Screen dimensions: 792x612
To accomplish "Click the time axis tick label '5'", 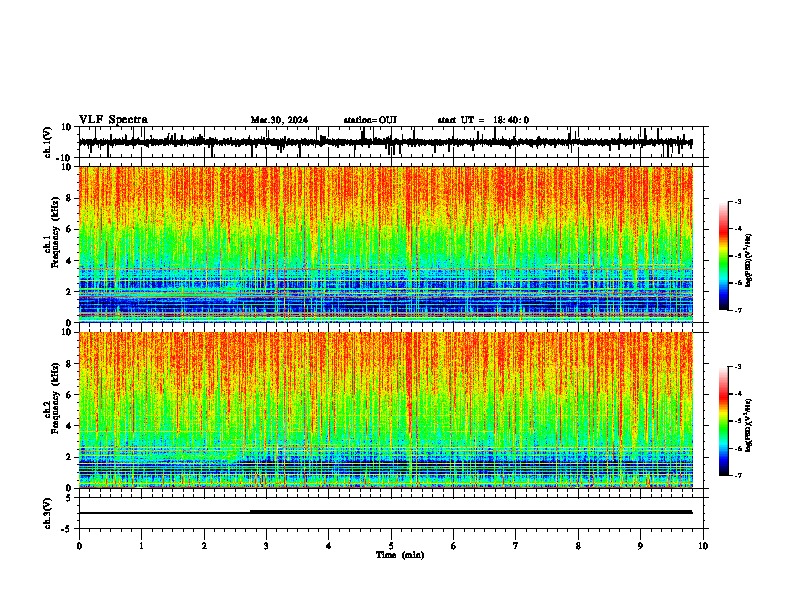I will [x=391, y=546].
